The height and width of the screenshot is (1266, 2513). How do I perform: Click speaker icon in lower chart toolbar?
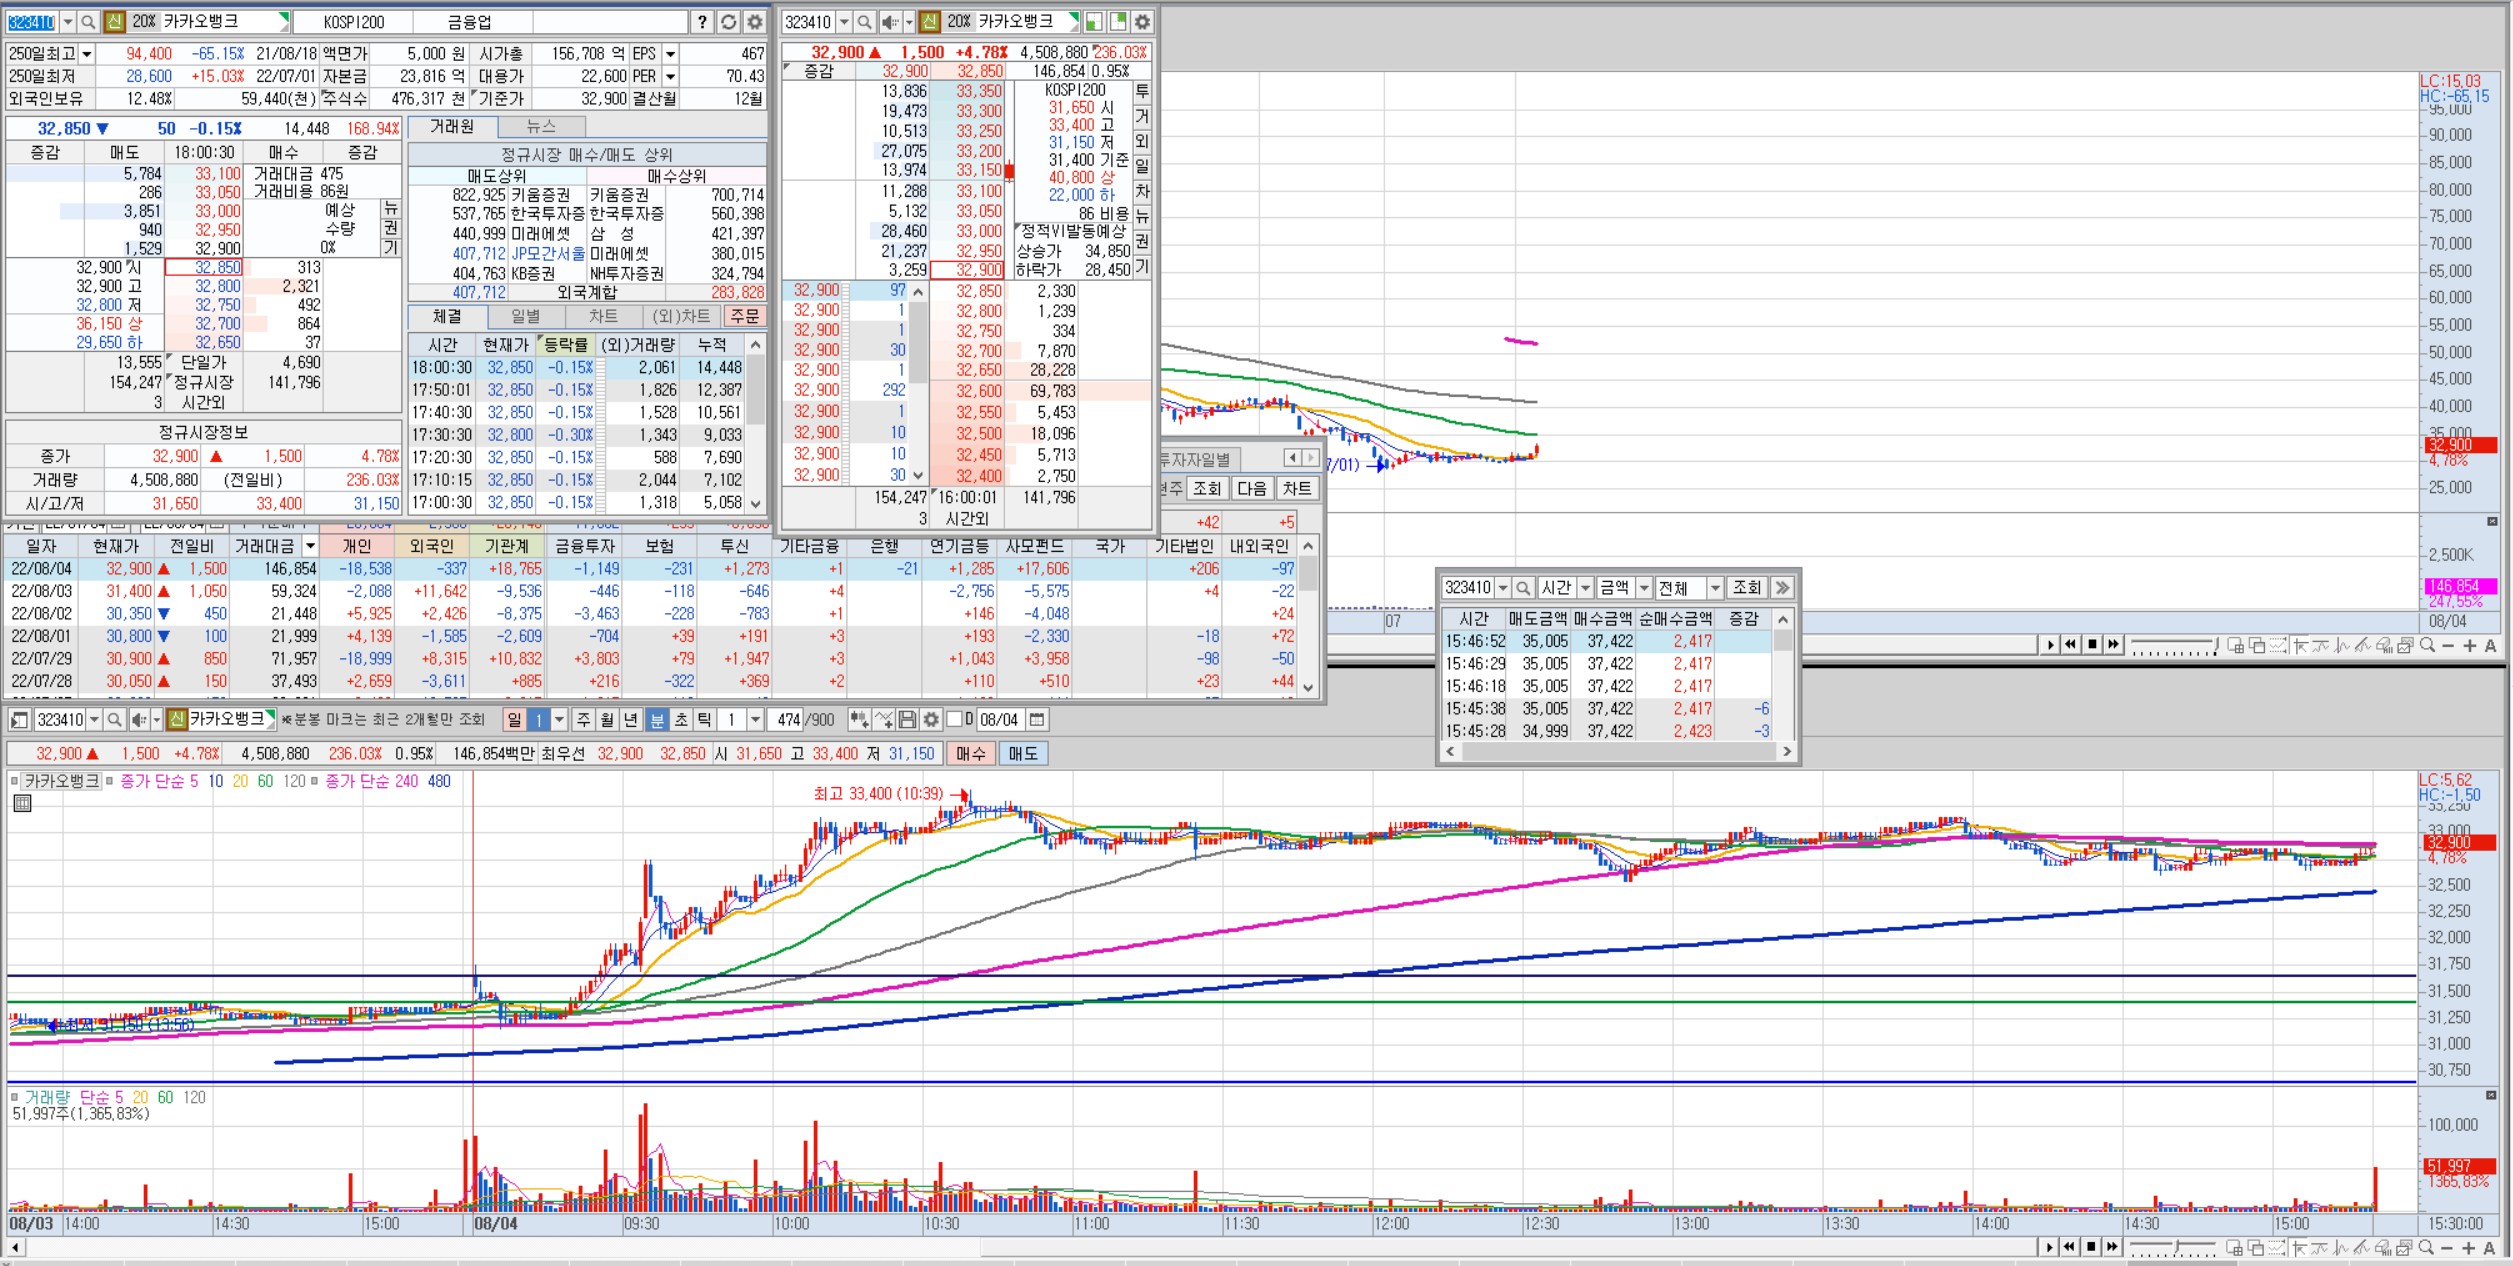click(x=139, y=719)
